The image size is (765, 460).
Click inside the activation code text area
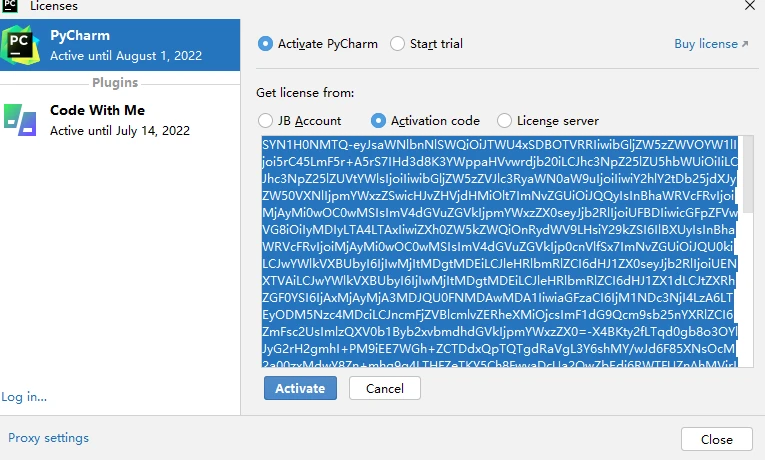[500, 250]
